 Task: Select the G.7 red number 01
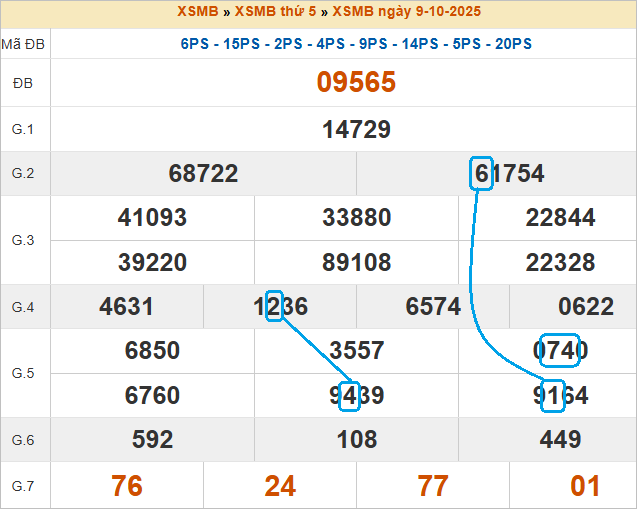[585, 486]
